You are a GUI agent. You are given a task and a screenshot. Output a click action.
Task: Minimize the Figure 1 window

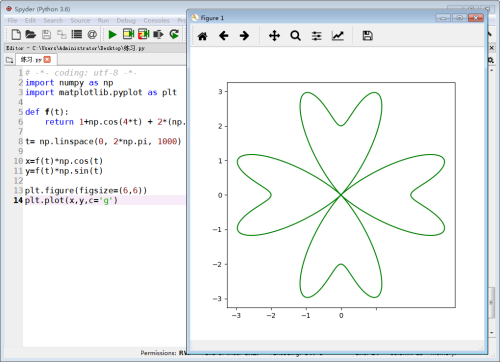[443, 18]
